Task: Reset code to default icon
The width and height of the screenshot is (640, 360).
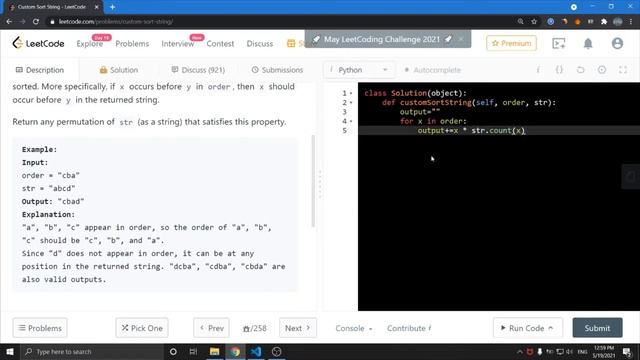Action: tap(580, 70)
